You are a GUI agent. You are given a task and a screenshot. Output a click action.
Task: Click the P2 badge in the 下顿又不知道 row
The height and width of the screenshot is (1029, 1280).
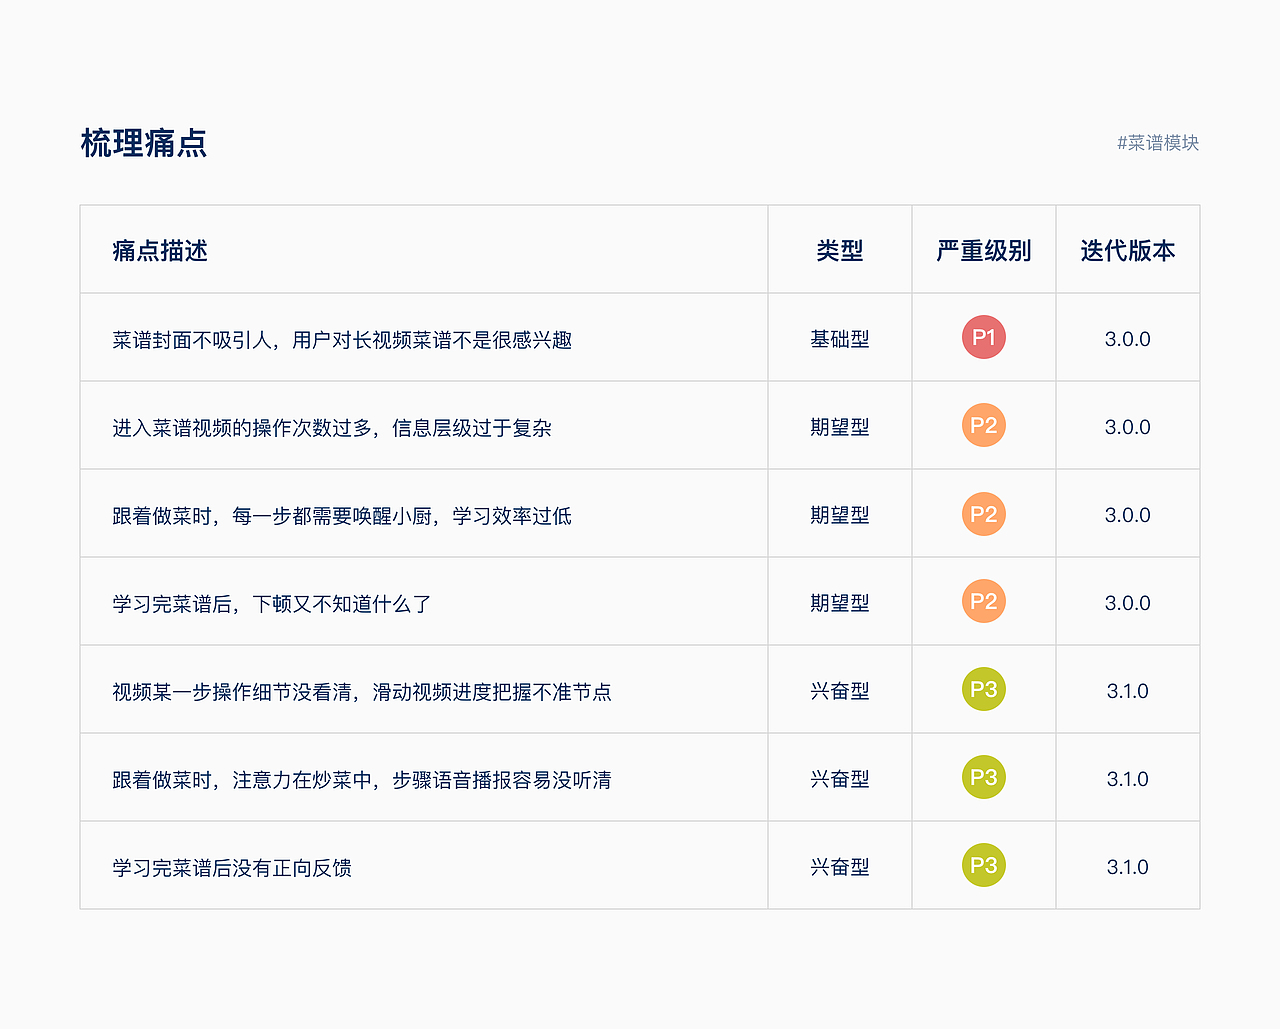pyautogui.click(x=984, y=601)
